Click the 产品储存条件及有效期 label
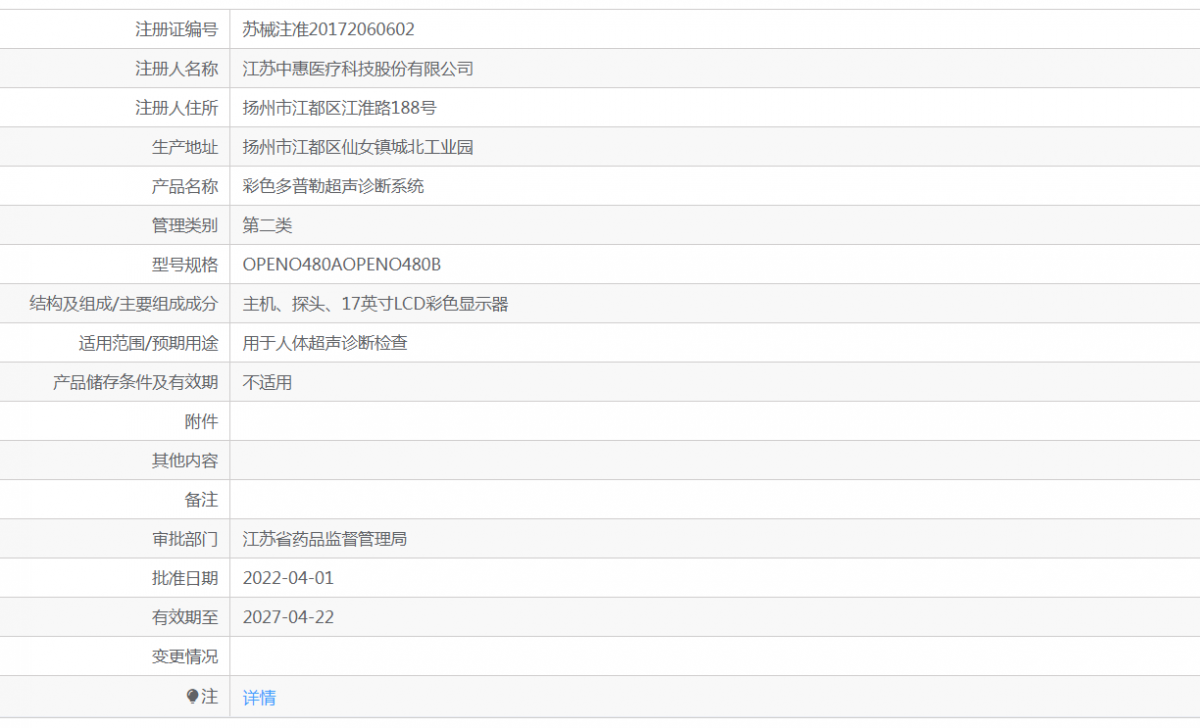The height and width of the screenshot is (728, 1200). (x=135, y=382)
